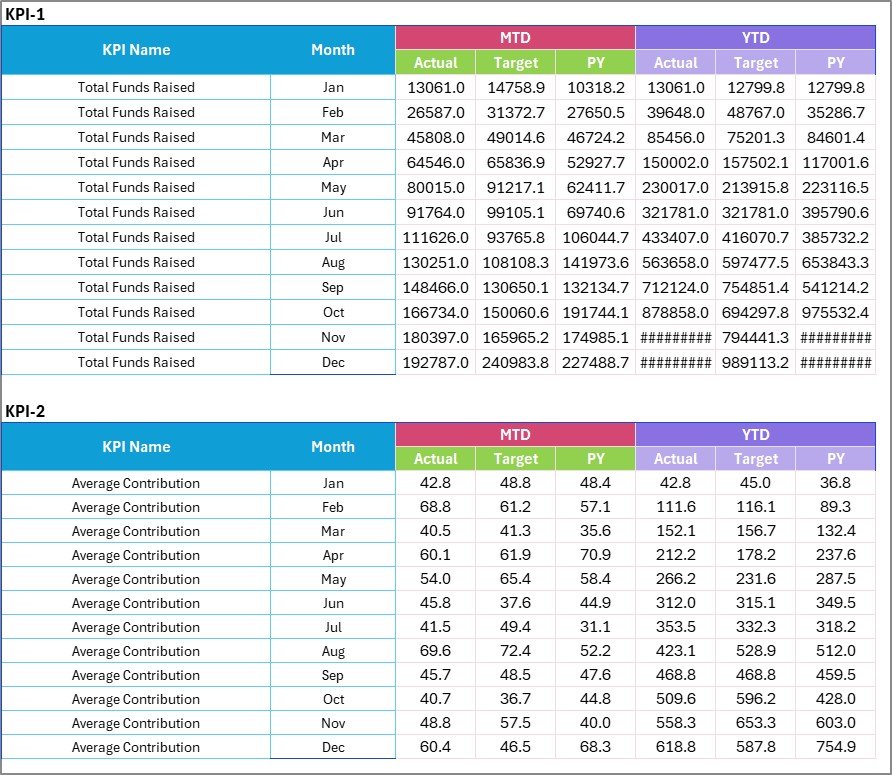
Task: Select the YTD header in KPI-1 table
Action: [756, 37]
